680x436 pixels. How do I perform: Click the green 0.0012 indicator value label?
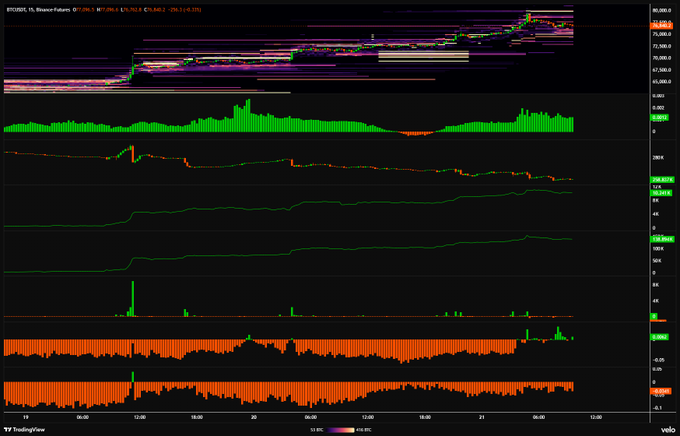click(659, 118)
